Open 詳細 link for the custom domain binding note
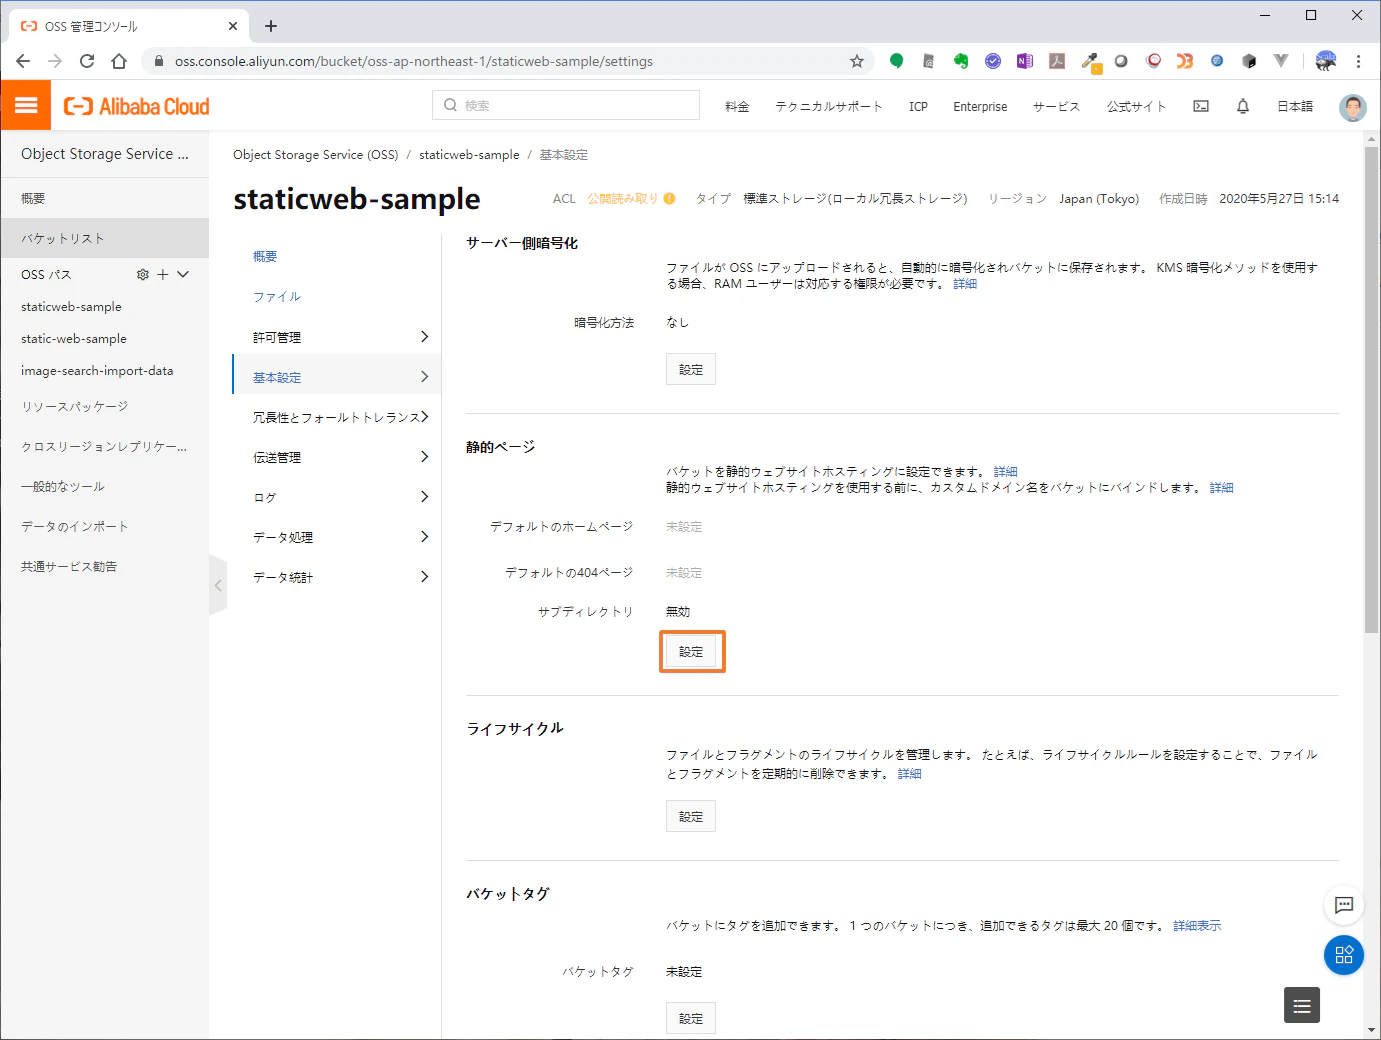 [x=1221, y=488]
